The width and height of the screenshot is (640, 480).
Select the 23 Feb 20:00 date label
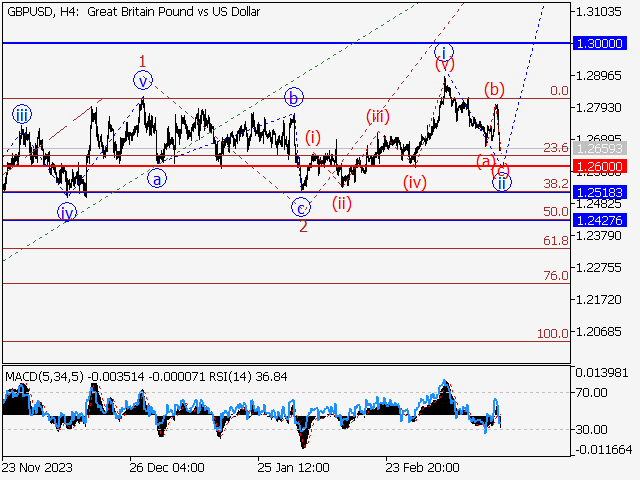click(x=422, y=467)
